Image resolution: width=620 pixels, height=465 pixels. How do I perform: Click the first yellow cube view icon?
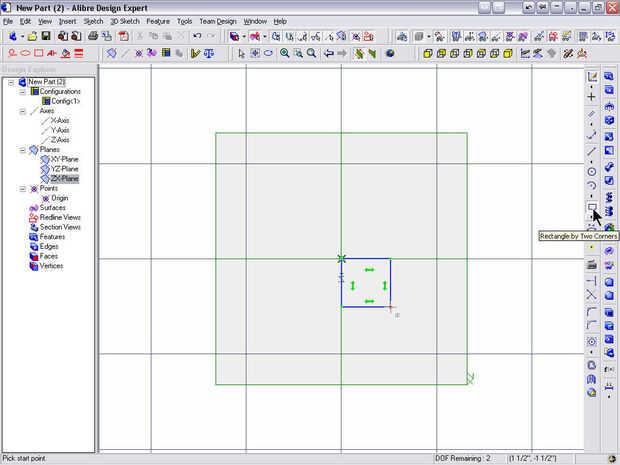(x=427, y=53)
